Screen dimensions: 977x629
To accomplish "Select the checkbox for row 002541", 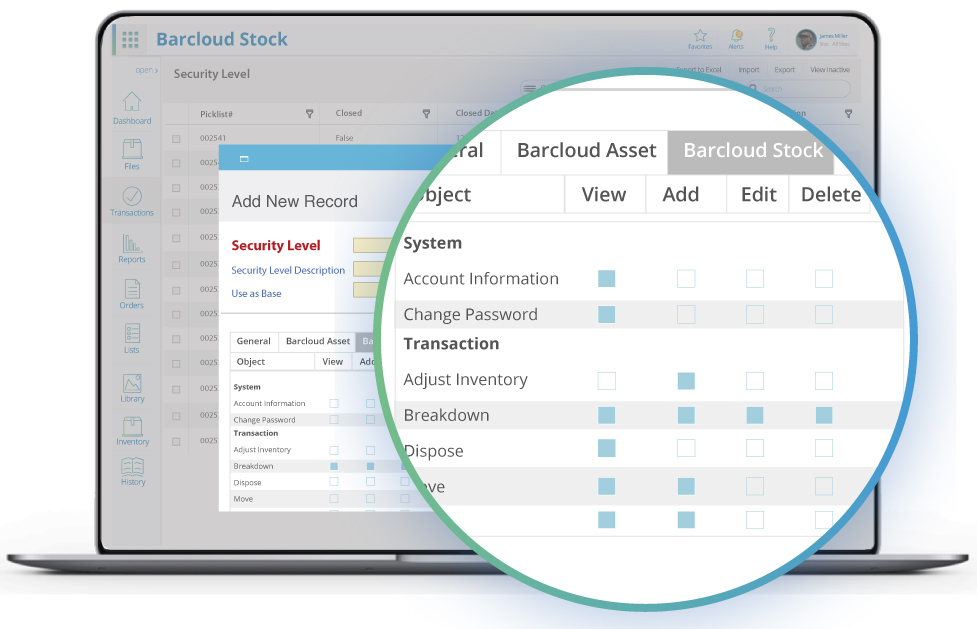I will coord(176,139).
